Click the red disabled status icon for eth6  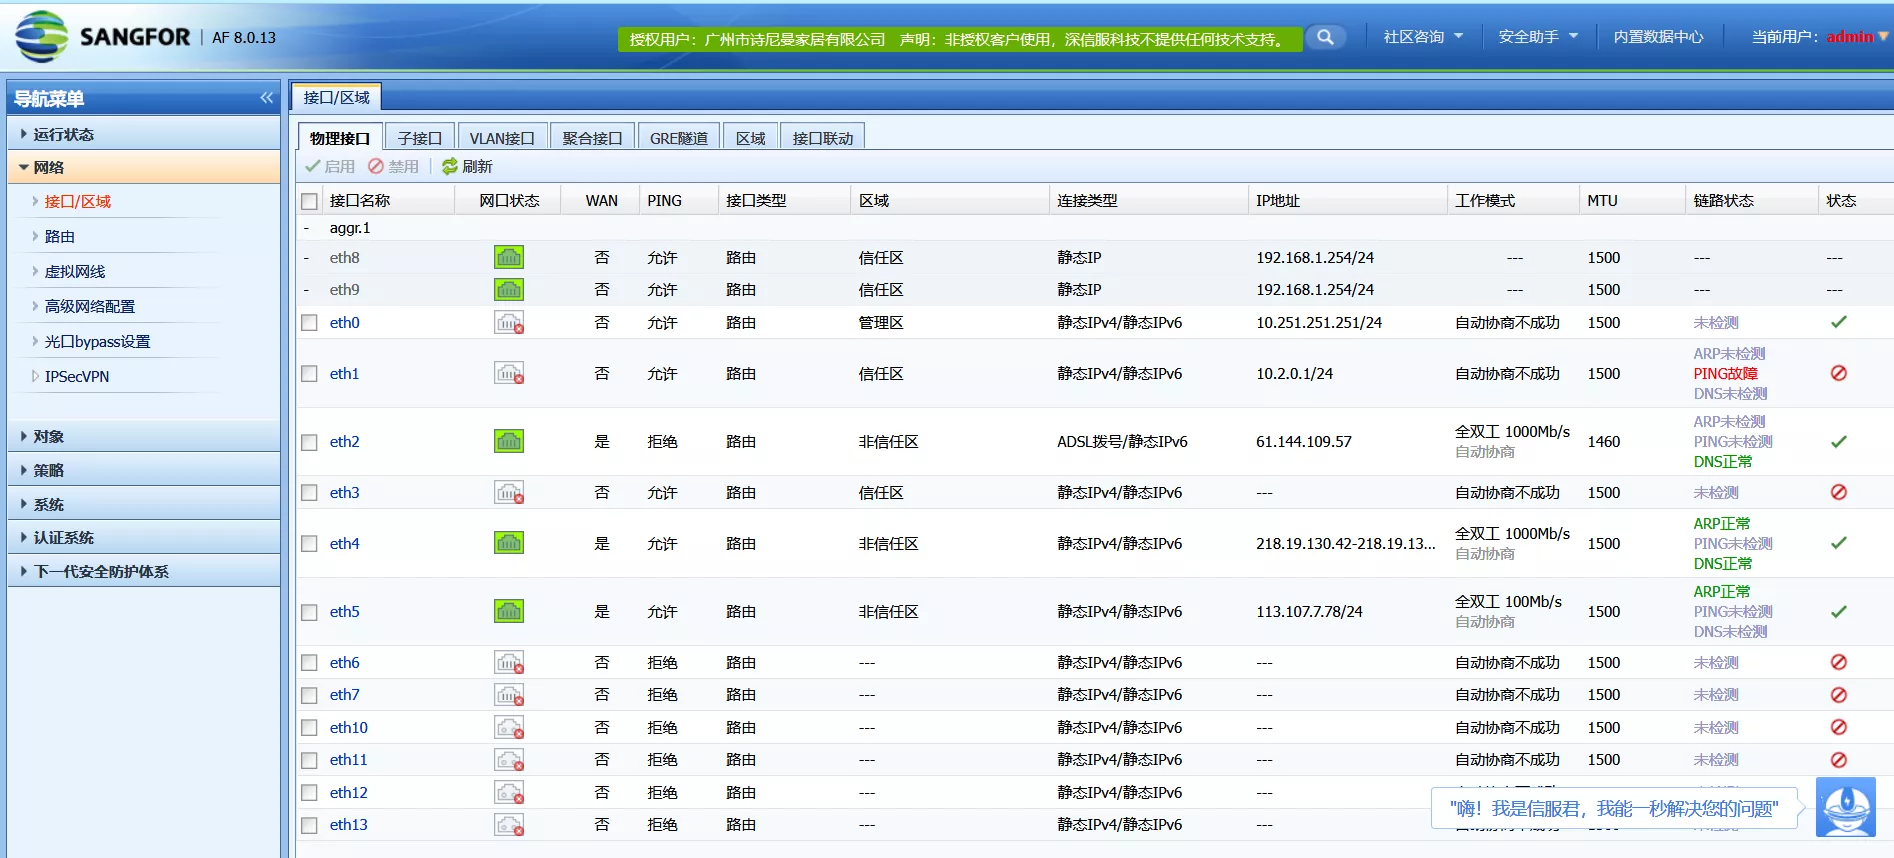(x=1838, y=662)
